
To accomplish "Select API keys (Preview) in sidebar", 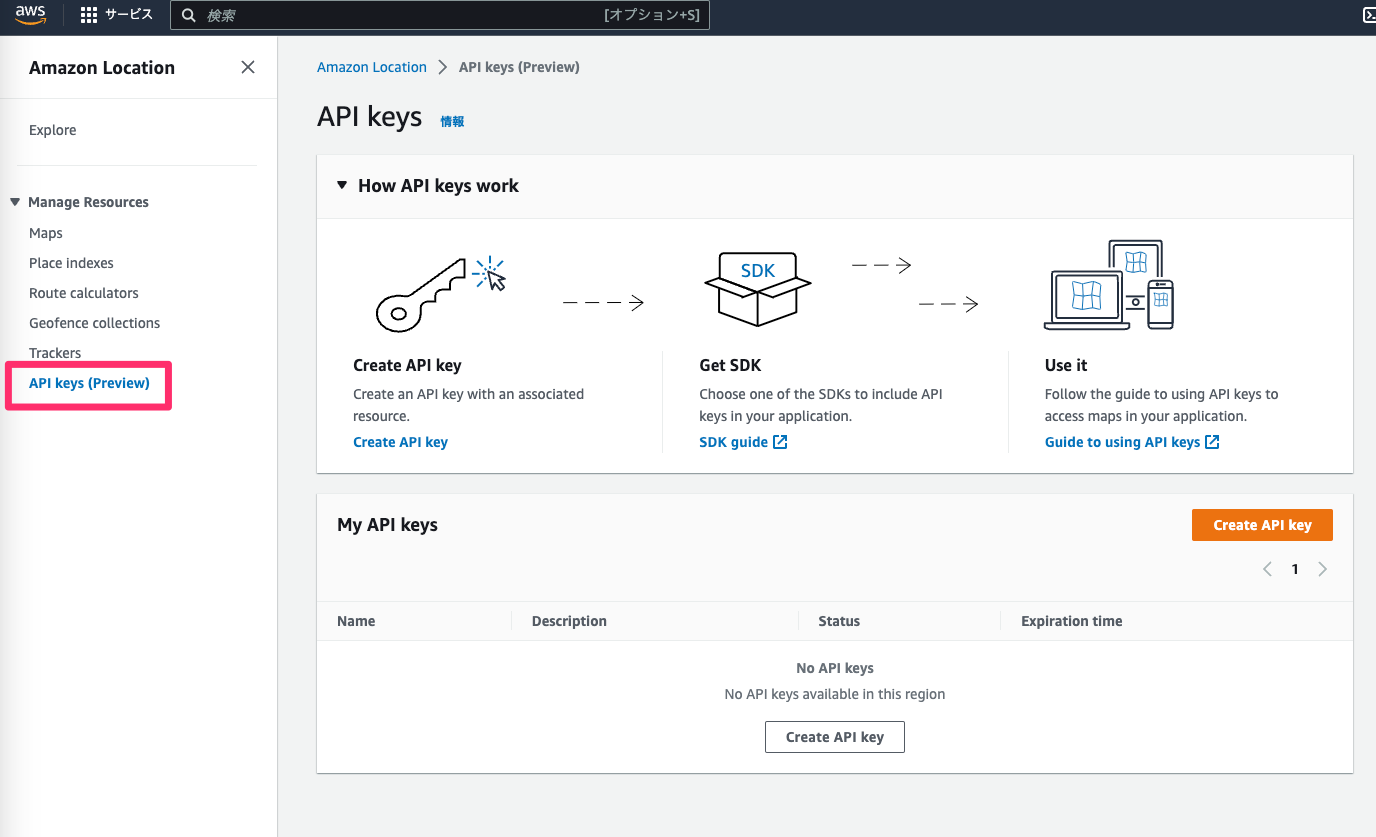I will click(x=89, y=383).
